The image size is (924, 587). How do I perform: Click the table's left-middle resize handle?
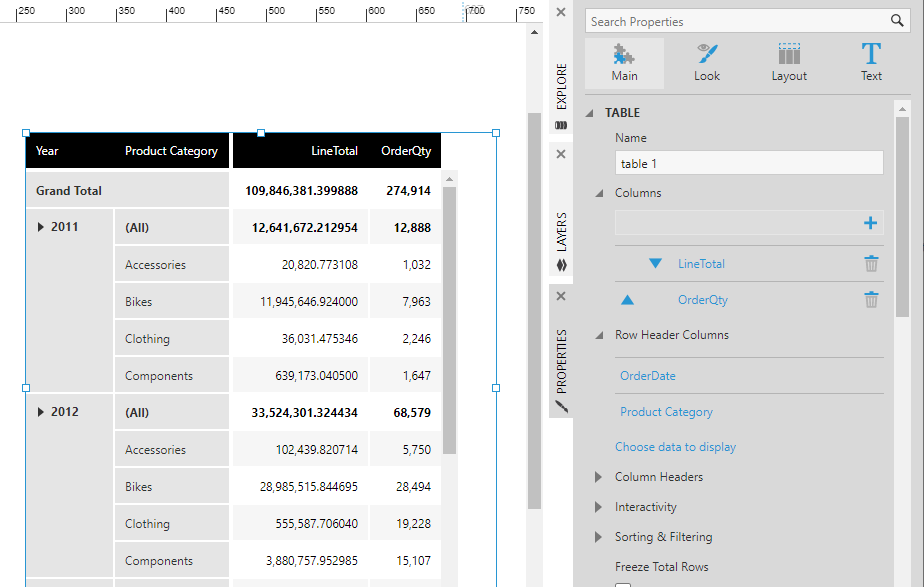[26, 388]
